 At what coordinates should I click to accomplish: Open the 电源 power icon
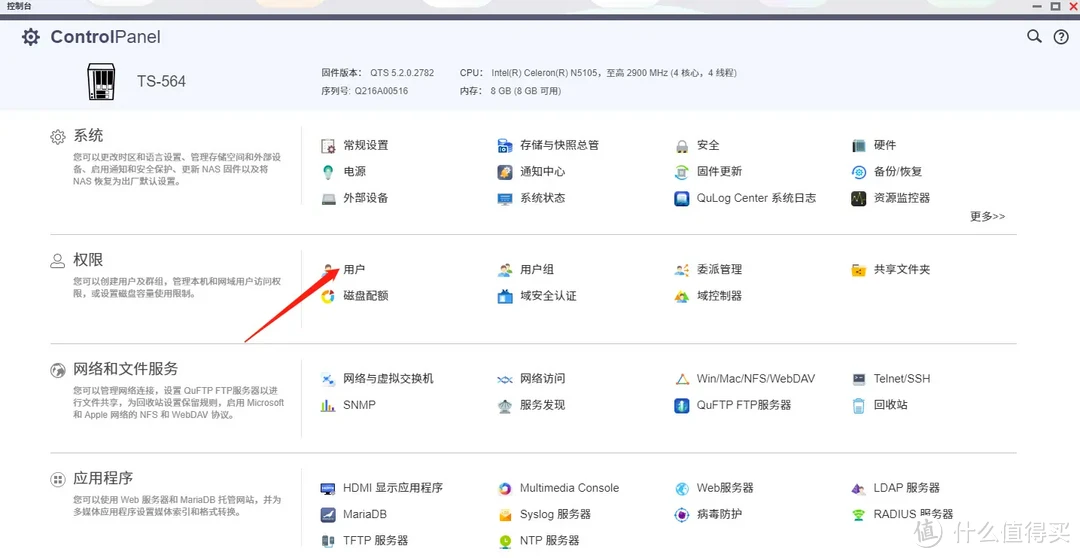click(329, 172)
